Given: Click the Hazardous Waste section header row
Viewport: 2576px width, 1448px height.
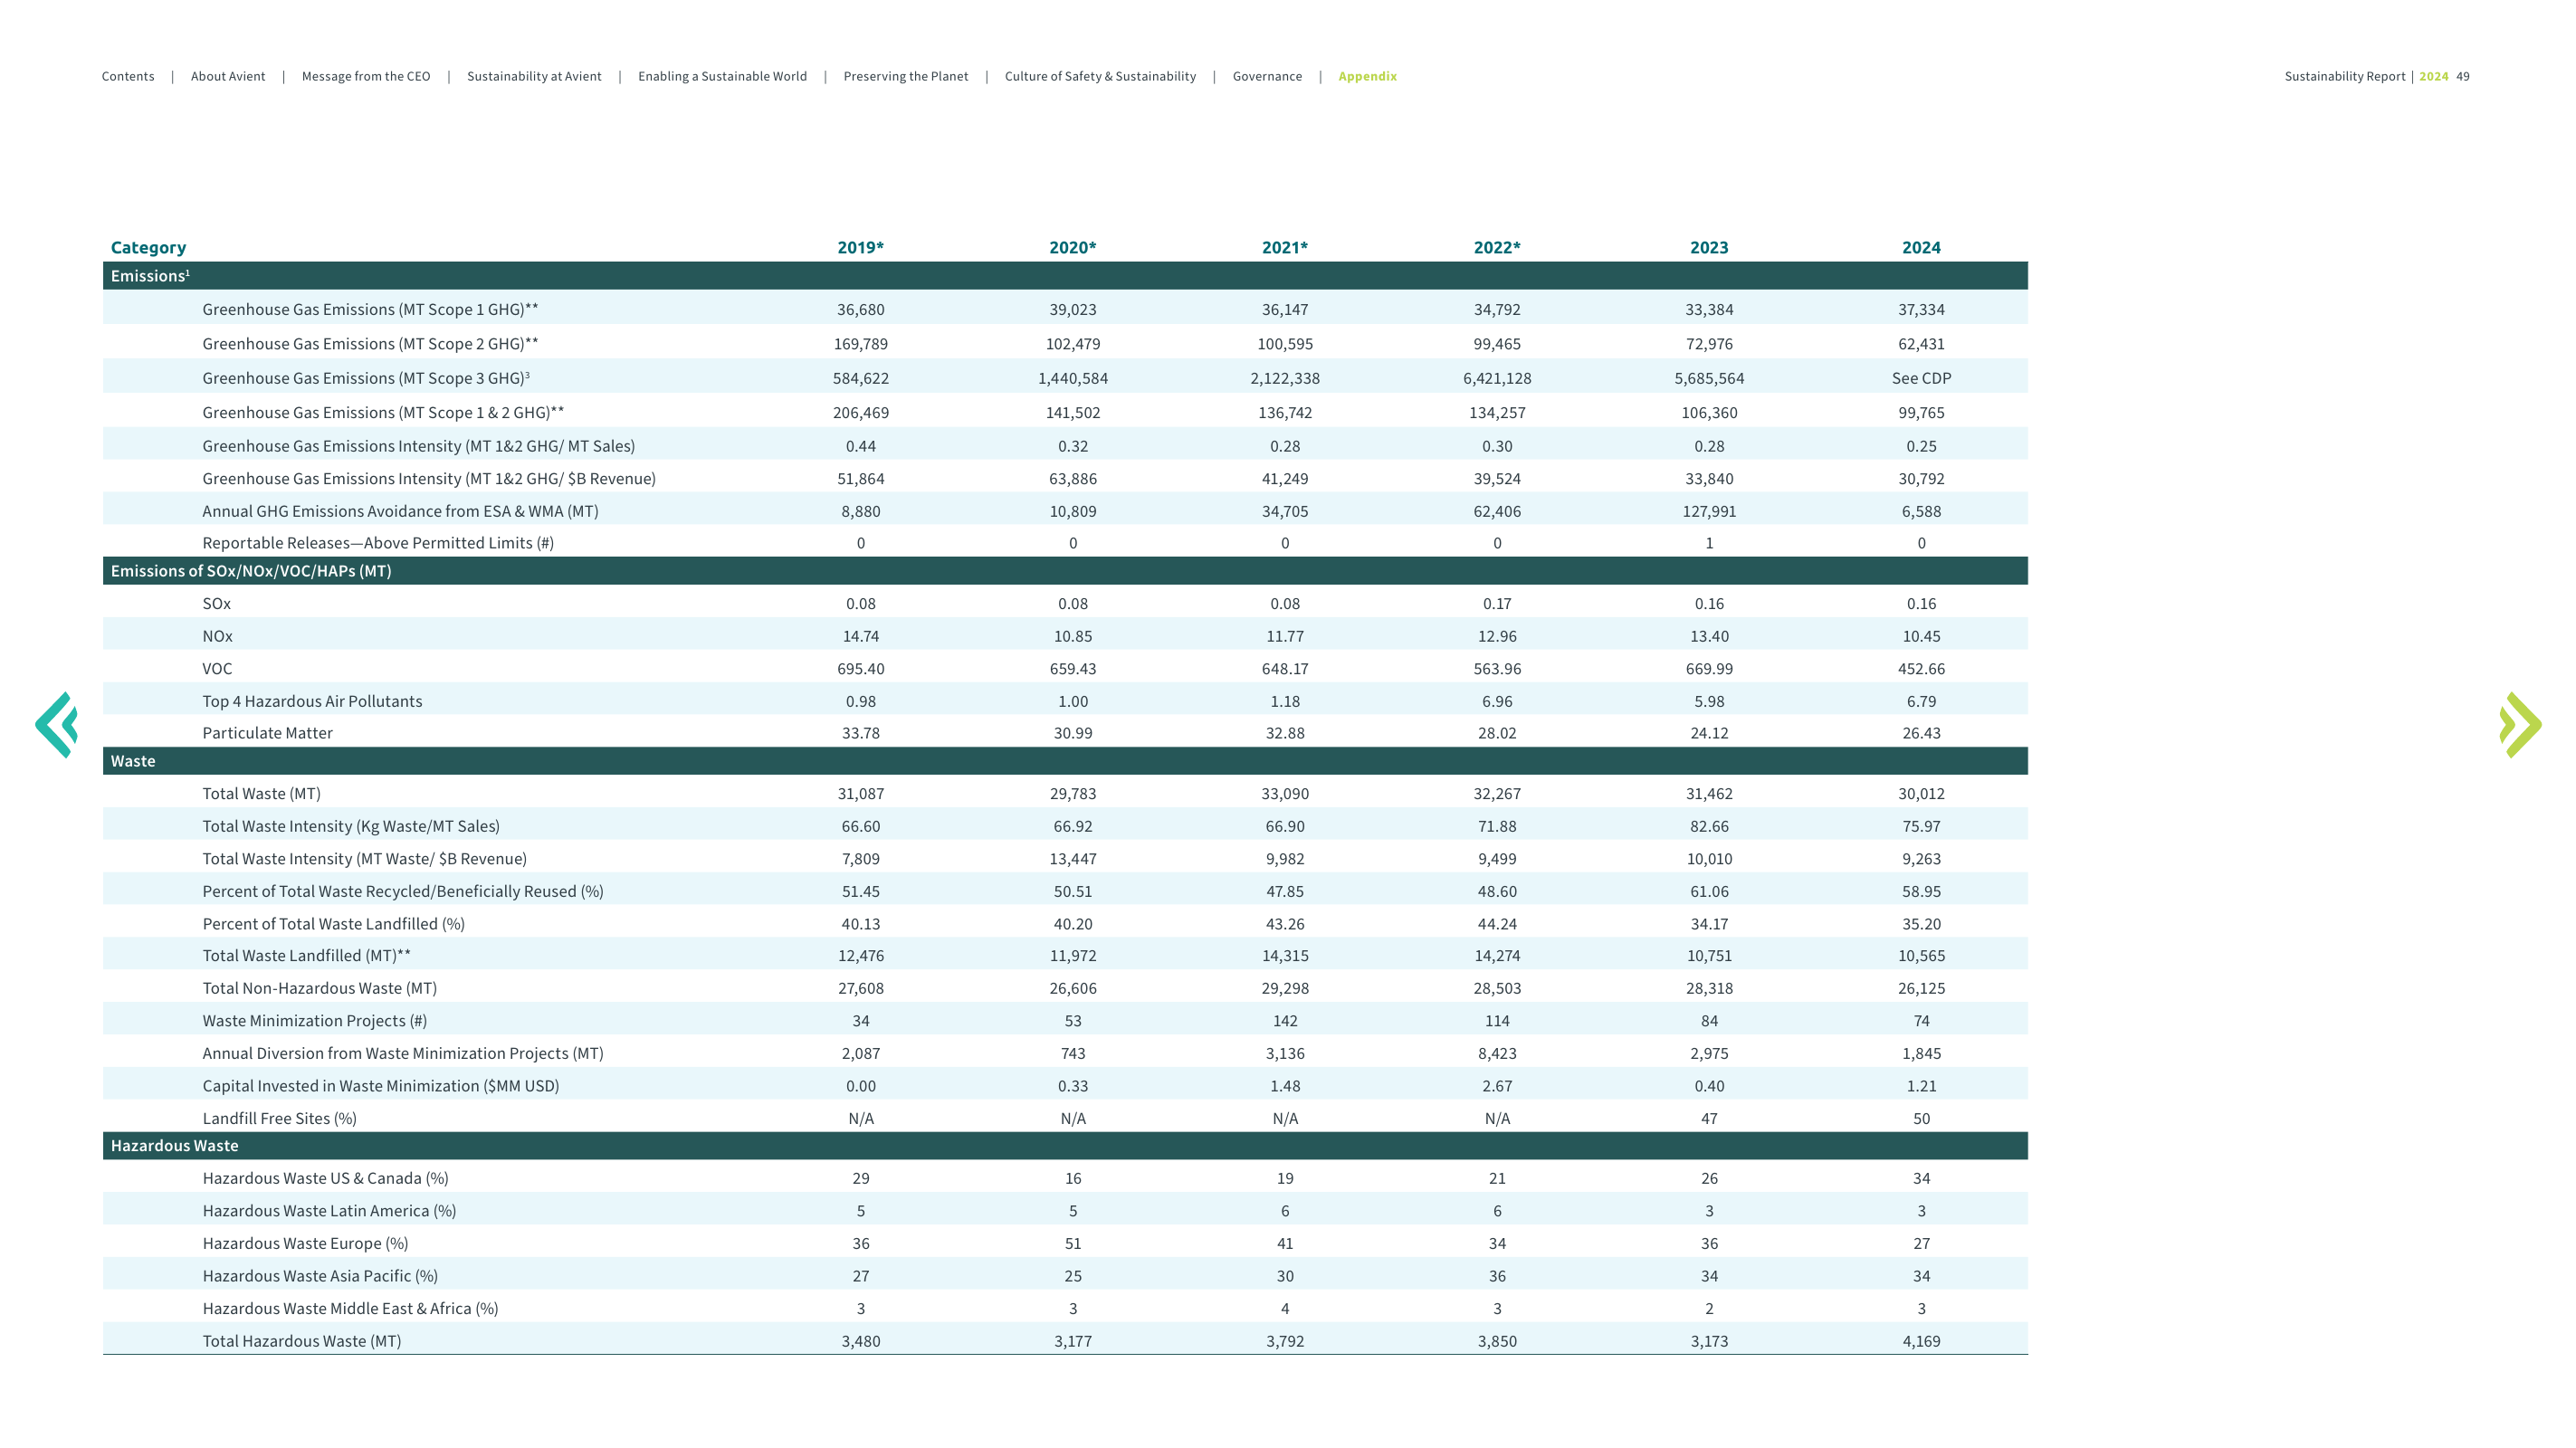Looking at the screenshot, I should [1065, 1146].
